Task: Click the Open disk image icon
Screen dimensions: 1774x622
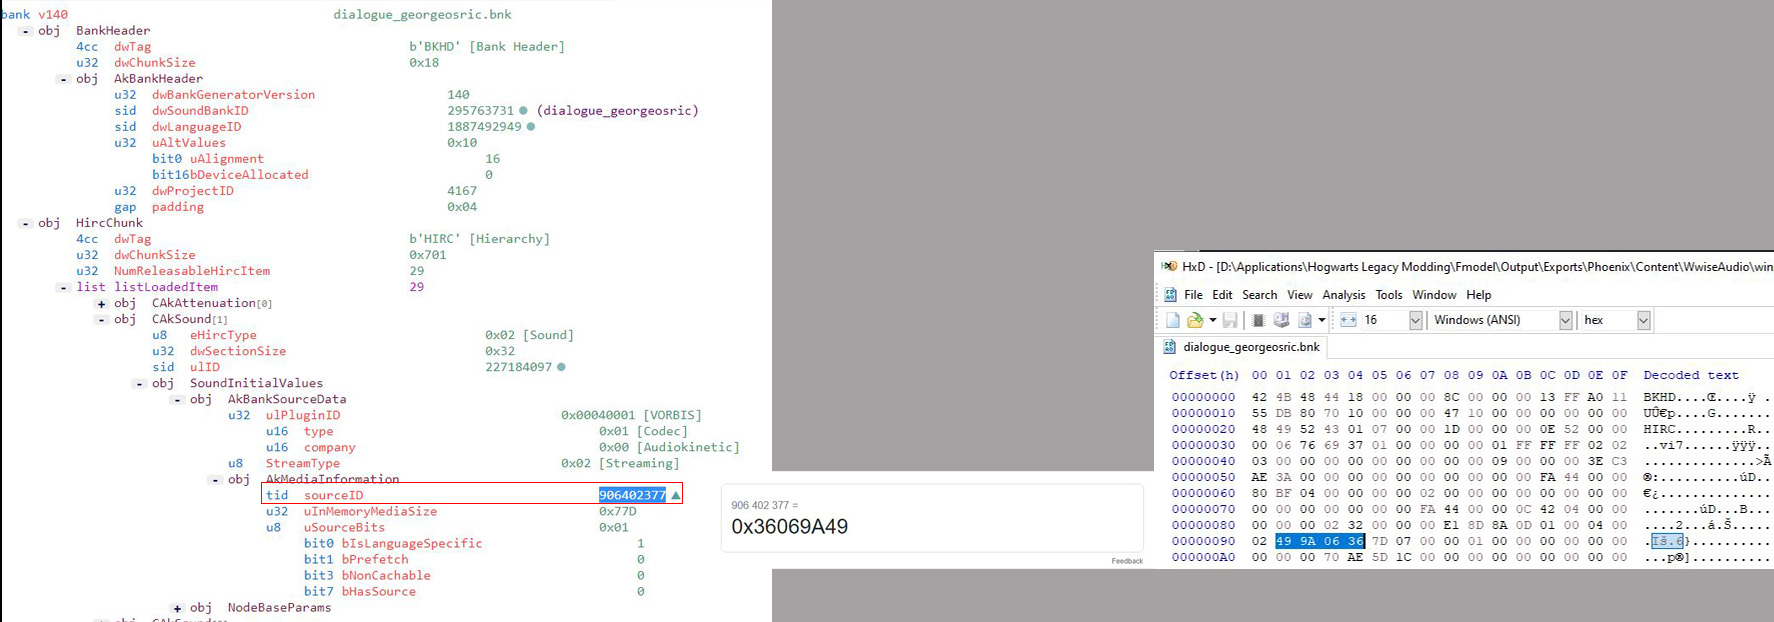Action: point(1304,320)
